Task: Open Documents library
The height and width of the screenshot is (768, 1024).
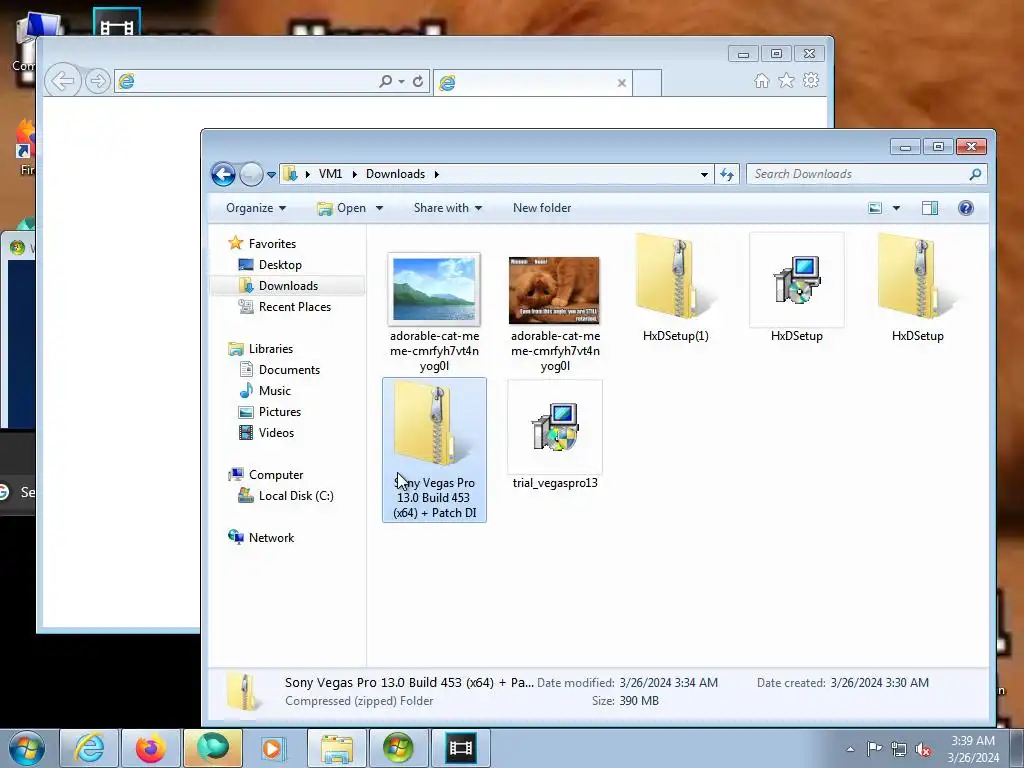Action: pos(289,370)
